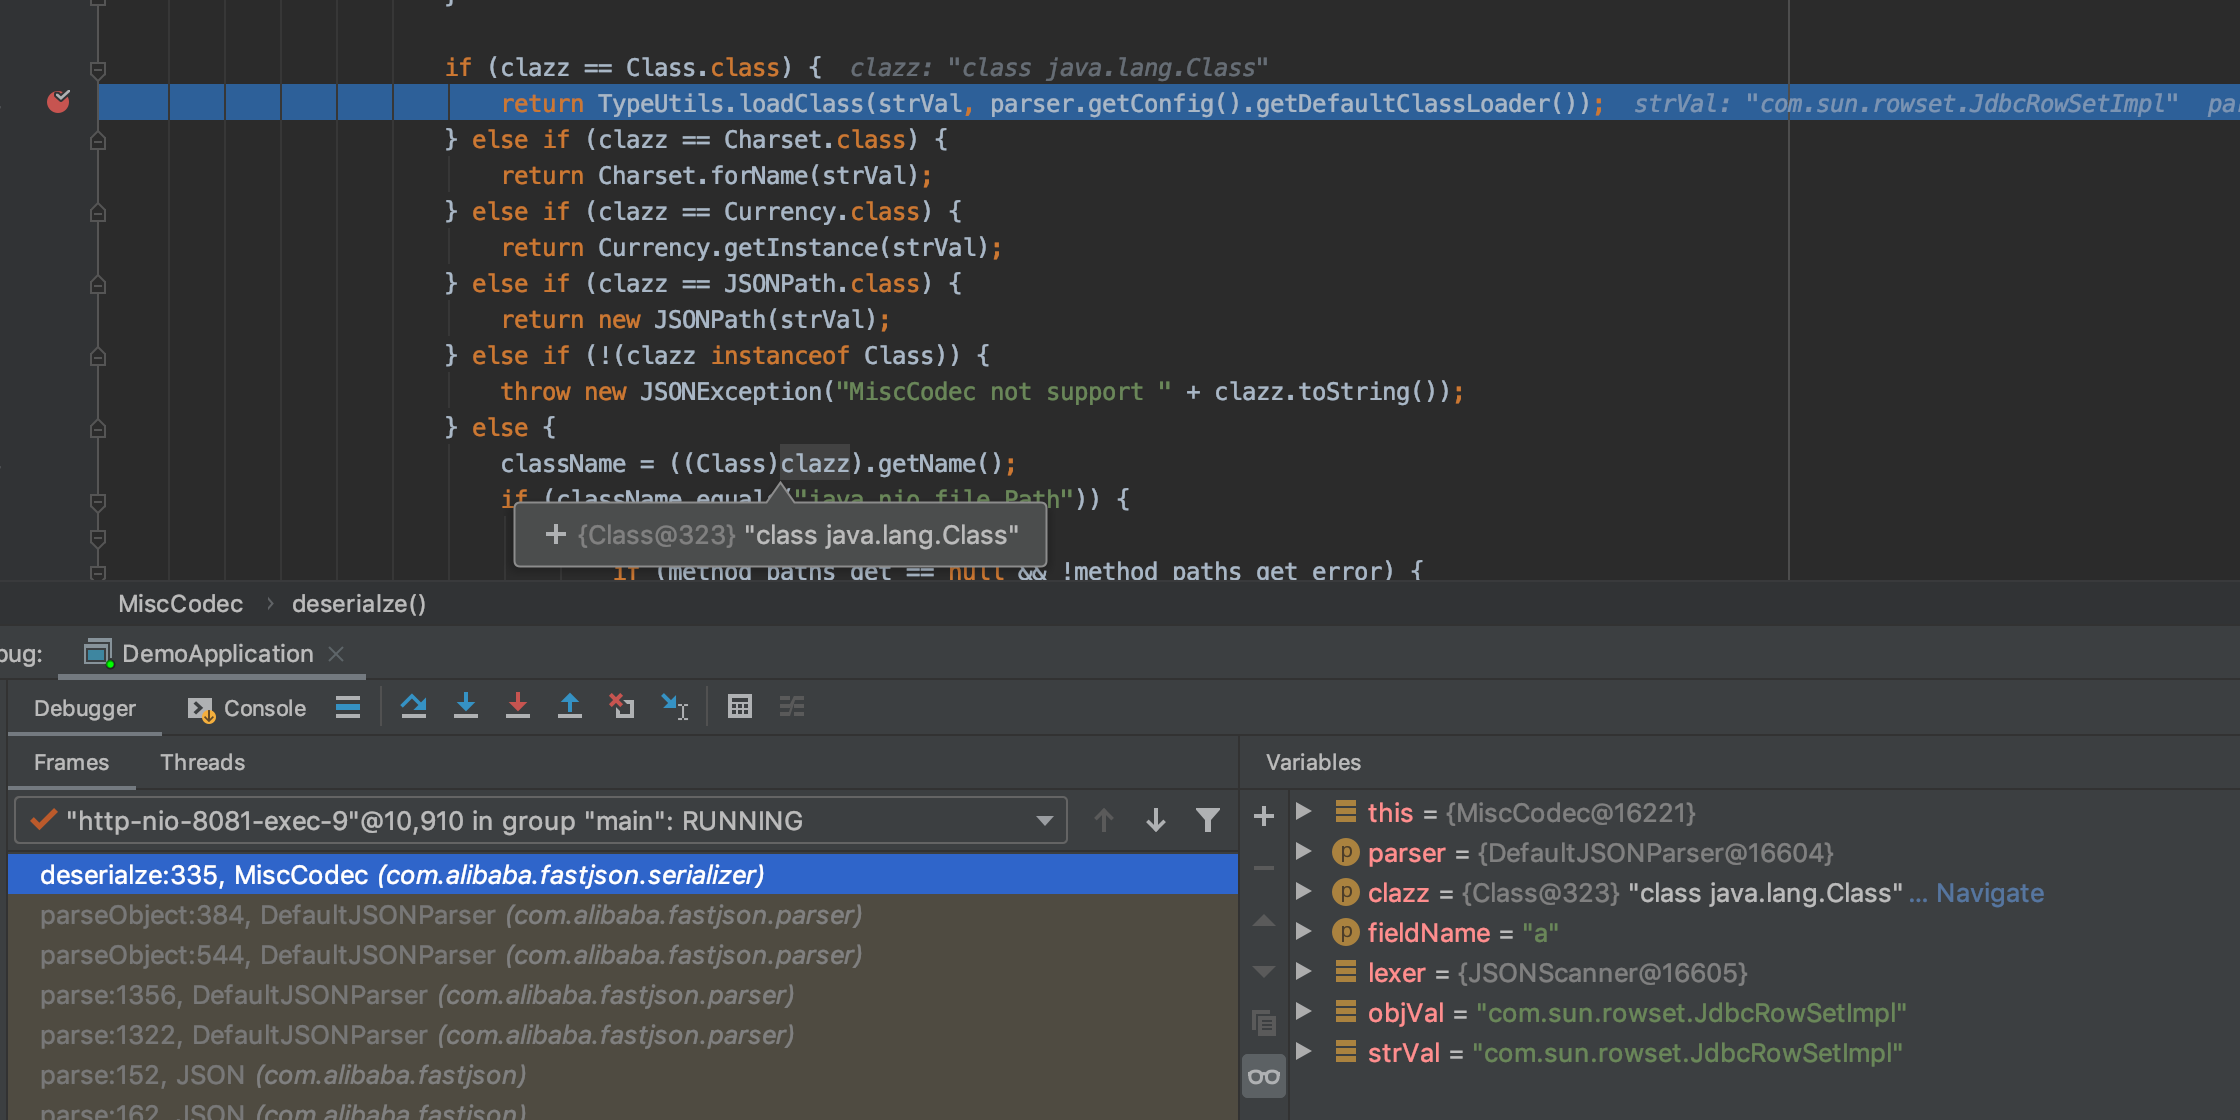The height and width of the screenshot is (1120, 2240).
Task: Expand the parser variable node
Action: coord(1304,851)
